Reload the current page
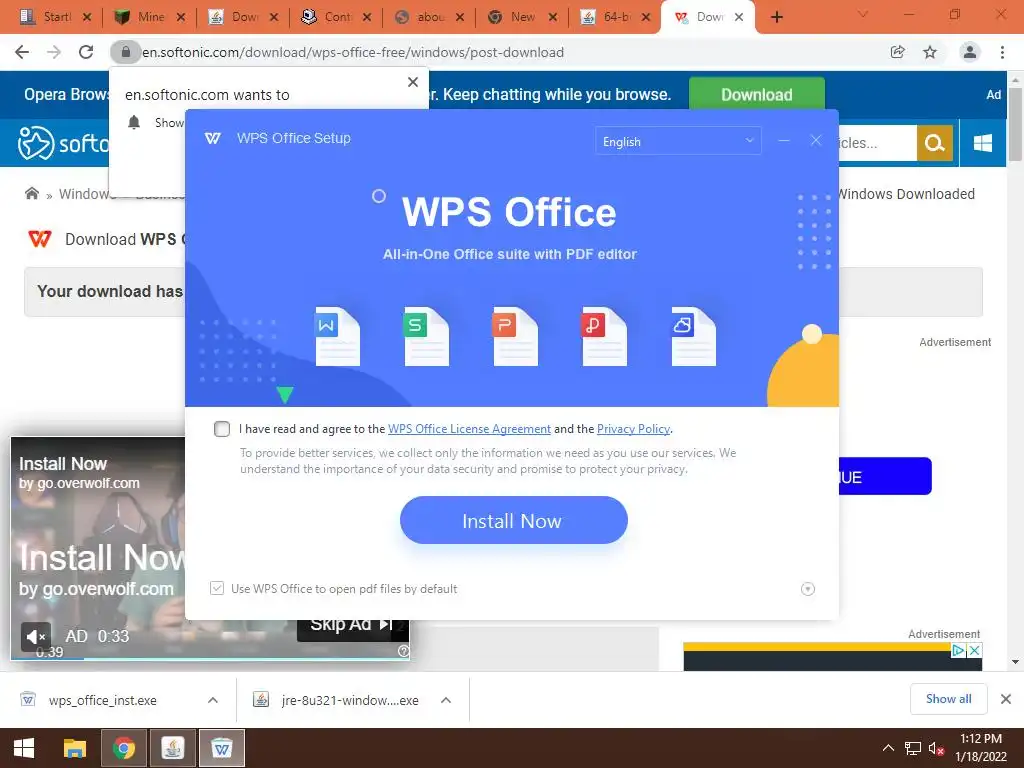Viewport: 1024px width, 768px height. 86,52
